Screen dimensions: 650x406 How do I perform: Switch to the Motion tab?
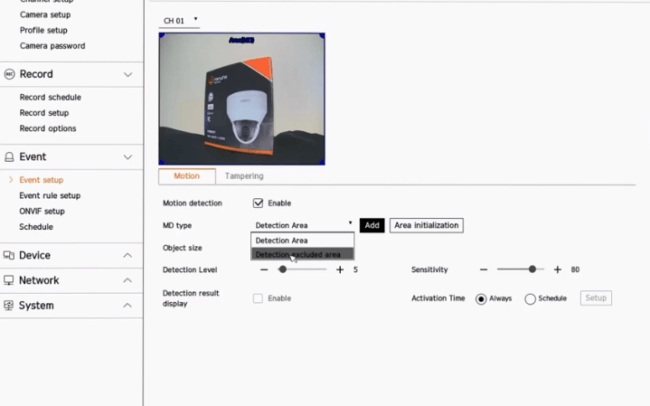[187, 176]
